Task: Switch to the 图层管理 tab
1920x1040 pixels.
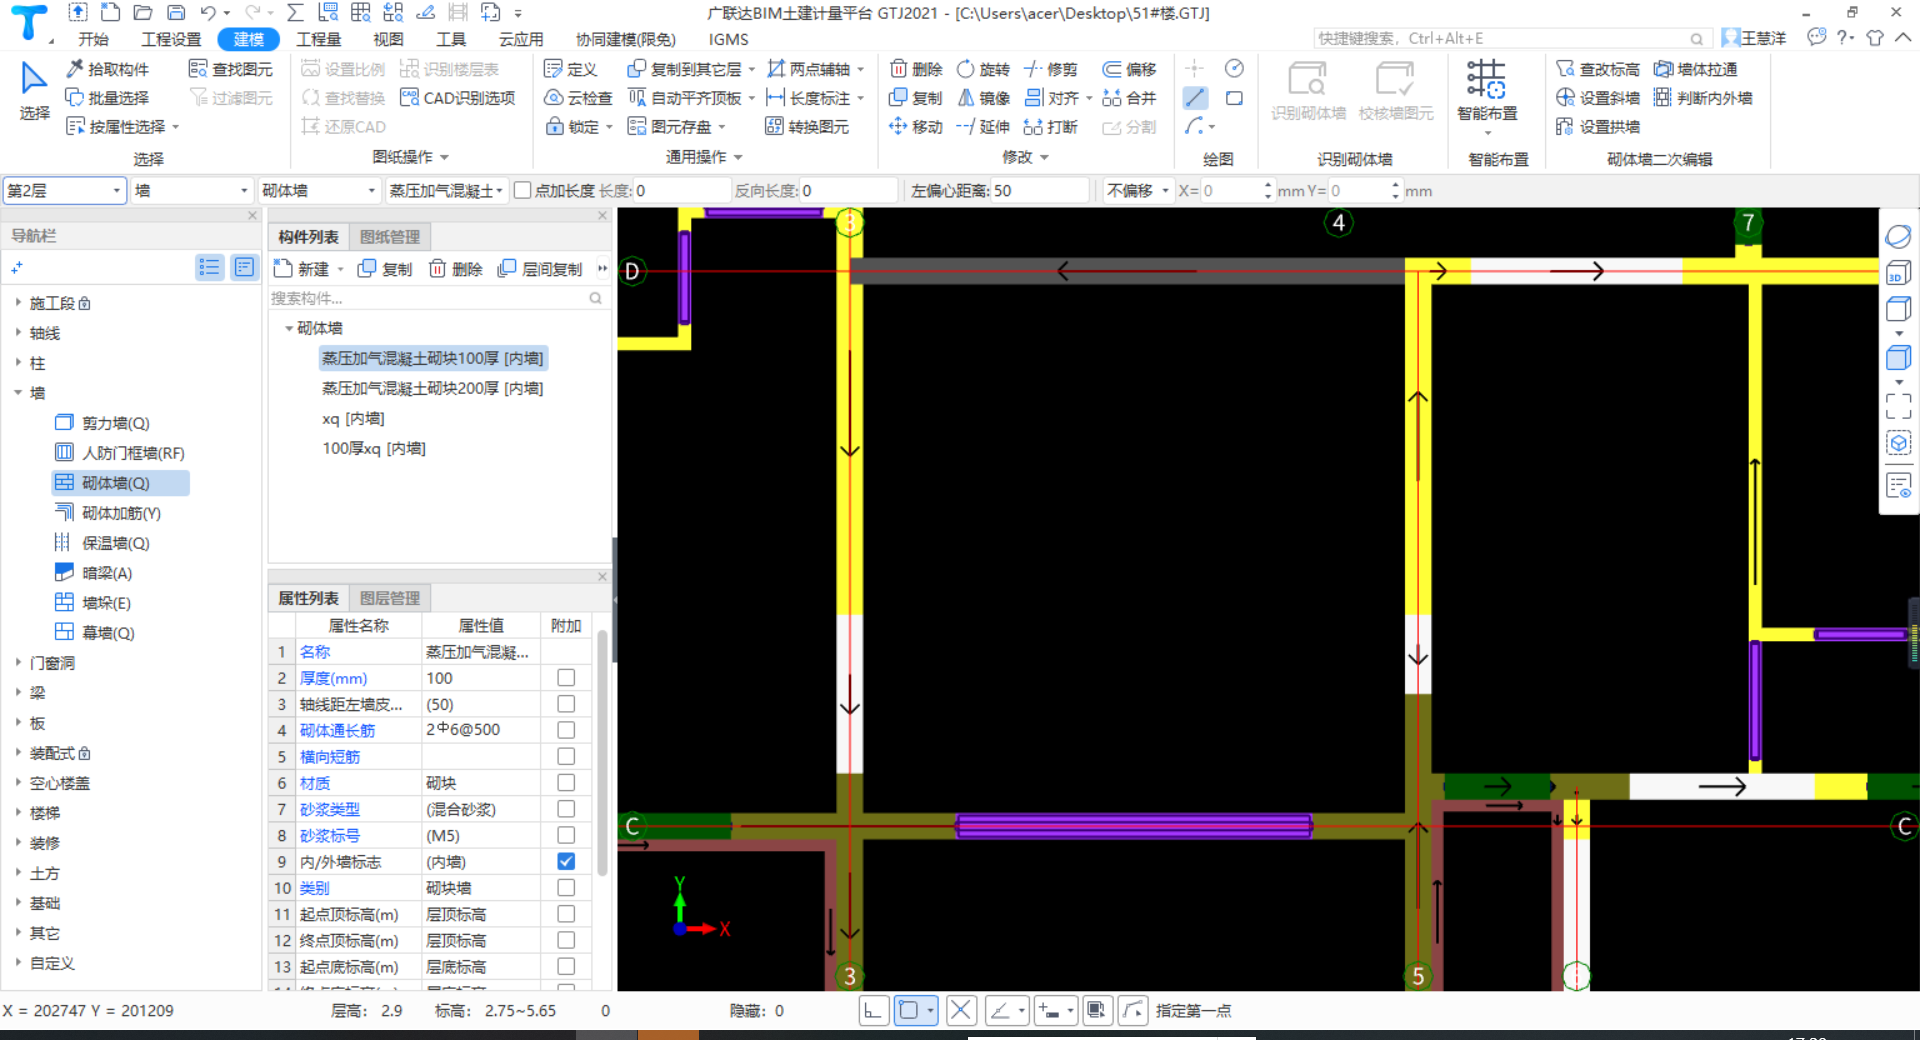Action: pyautogui.click(x=390, y=598)
